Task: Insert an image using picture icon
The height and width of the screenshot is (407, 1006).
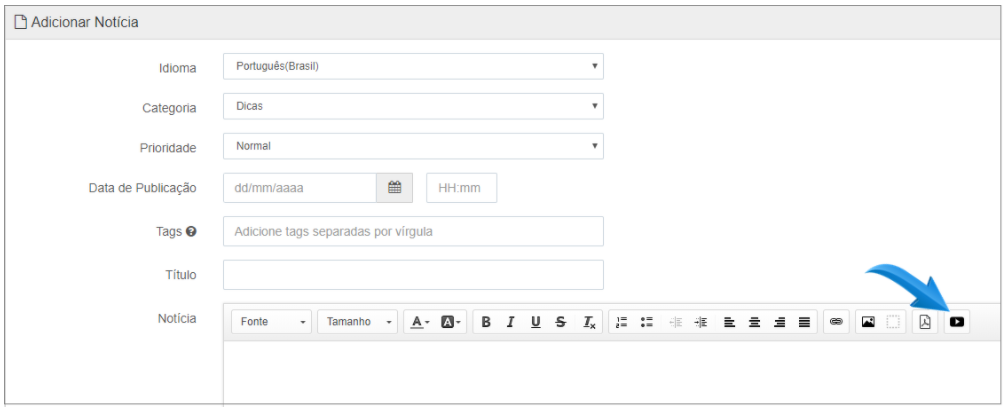Action: tap(868, 322)
